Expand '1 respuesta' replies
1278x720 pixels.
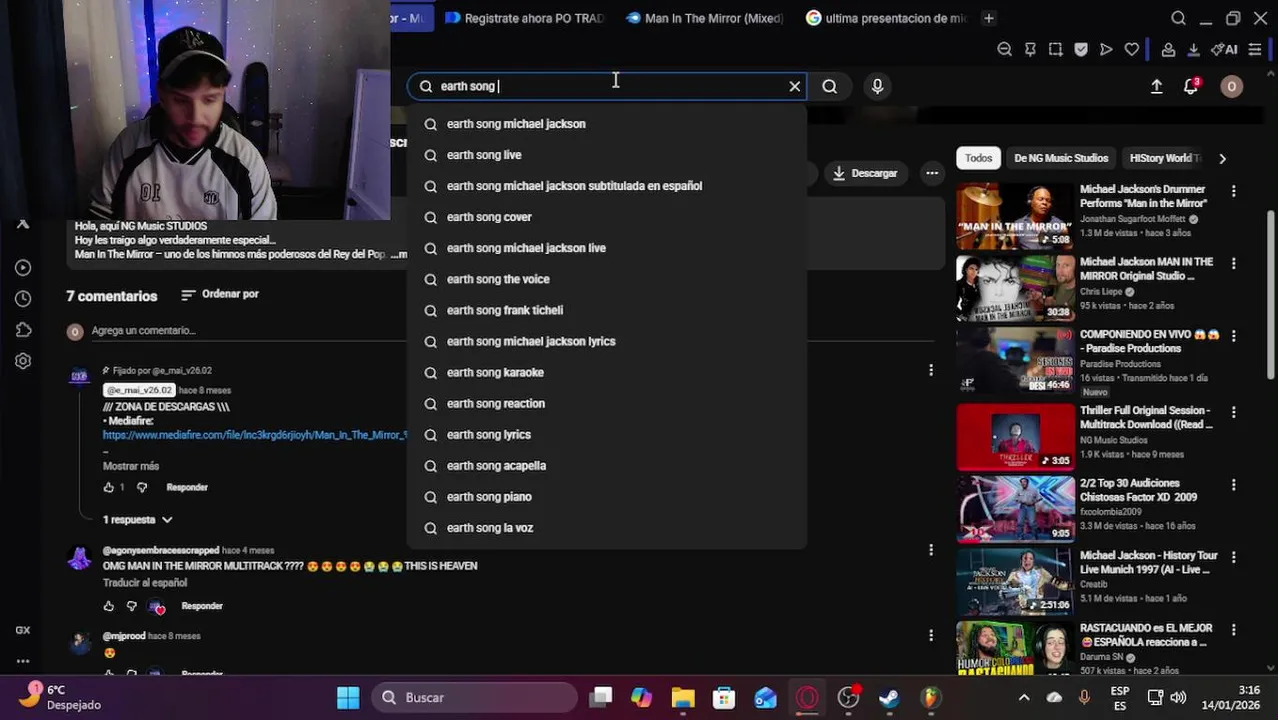pos(138,519)
